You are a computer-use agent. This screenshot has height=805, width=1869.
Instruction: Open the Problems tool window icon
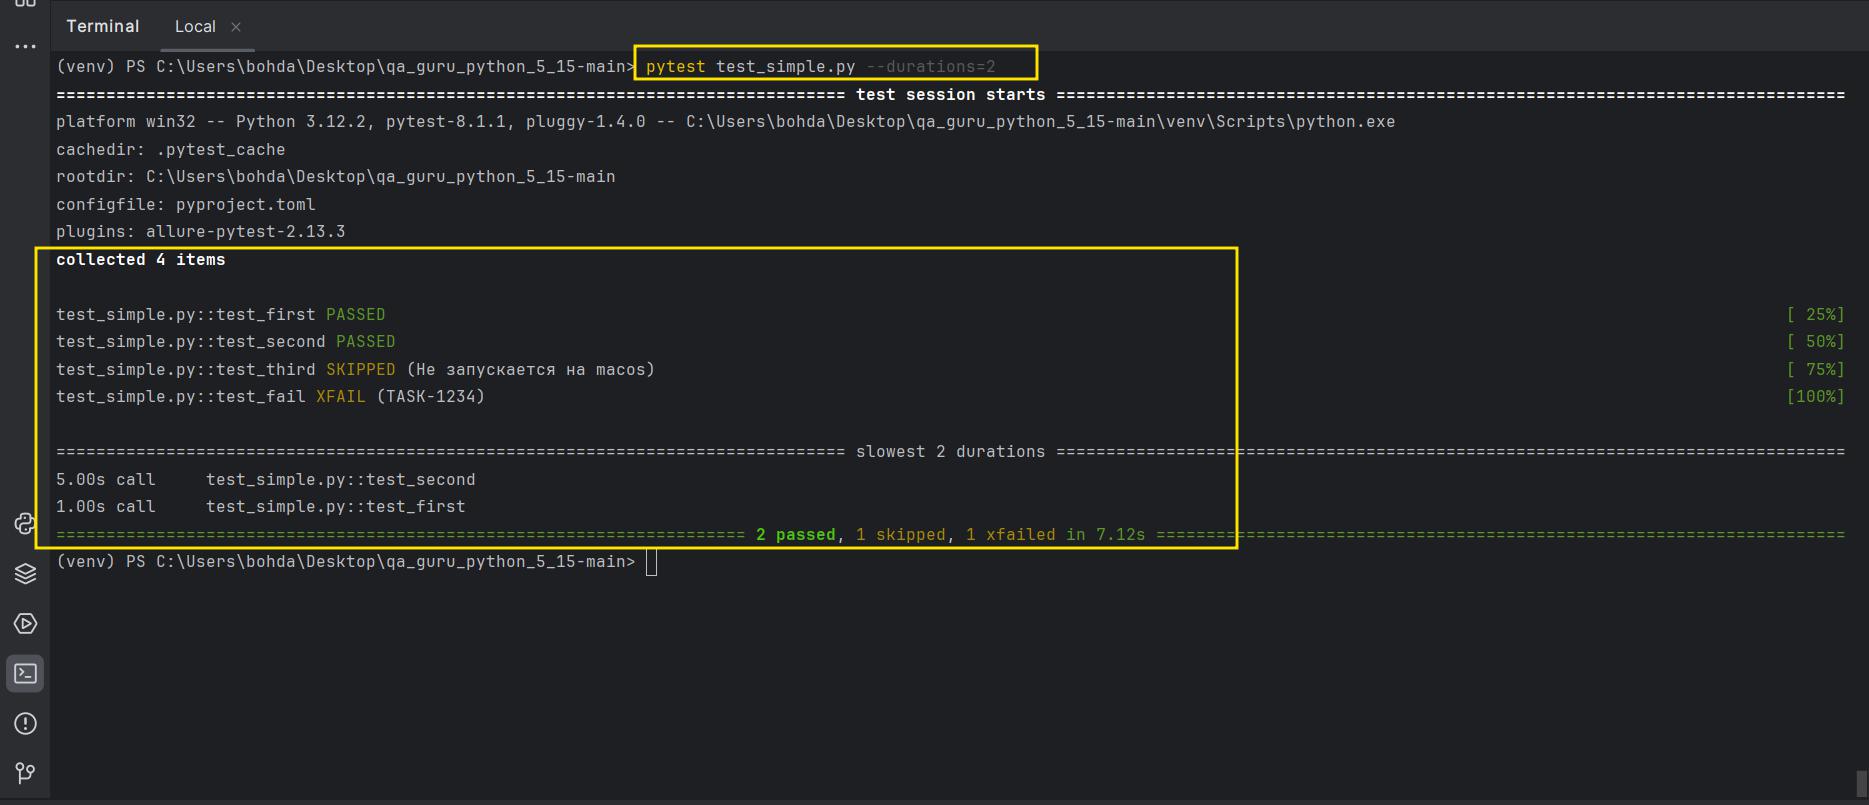tap(25, 724)
